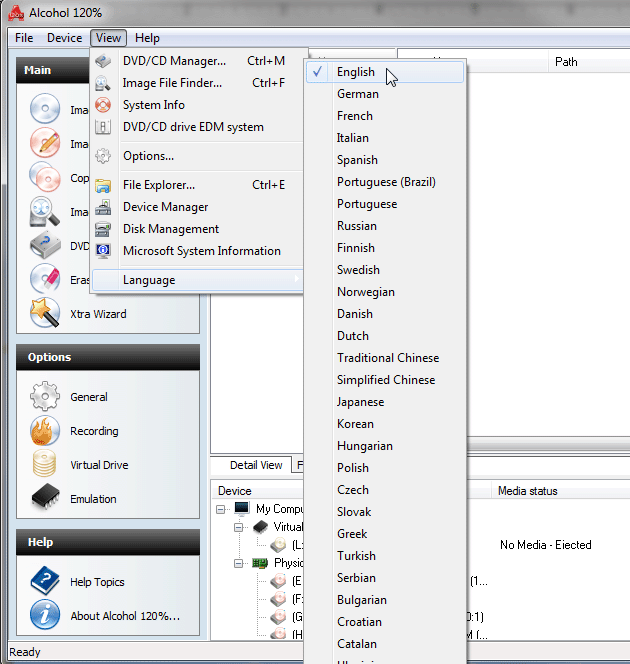This screenshot has height=664, width=630.
Task: Select Japanese language
Action: click(385, 402)
